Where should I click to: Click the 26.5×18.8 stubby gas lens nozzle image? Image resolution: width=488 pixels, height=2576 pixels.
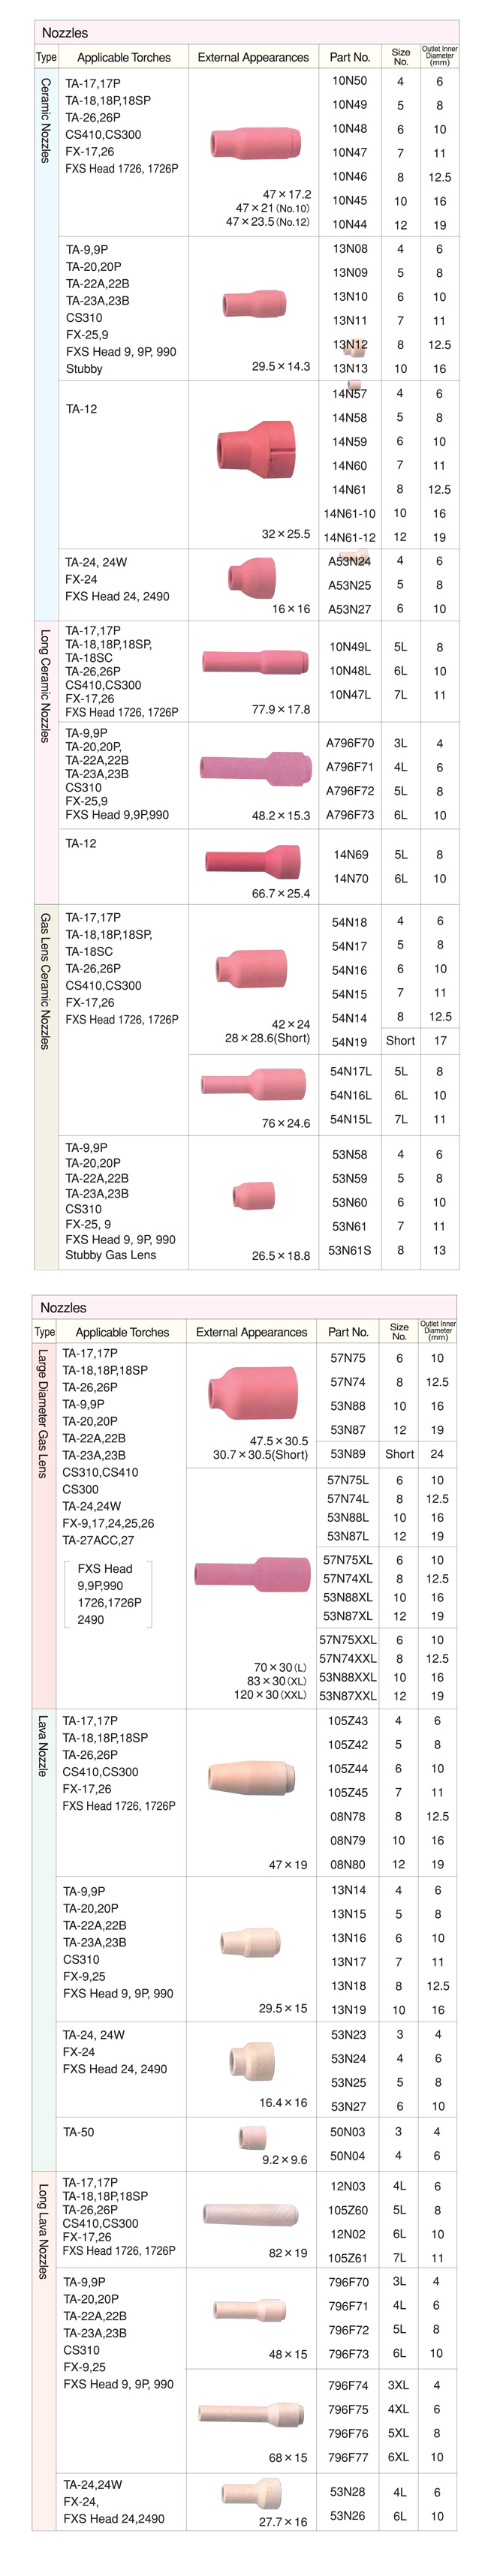(253, 1194)
